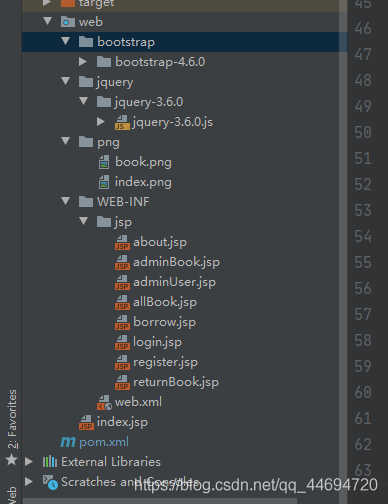Select the WEB-INF folder name
This screenshot has width=388, height=504.
click(x=123, y=202)
